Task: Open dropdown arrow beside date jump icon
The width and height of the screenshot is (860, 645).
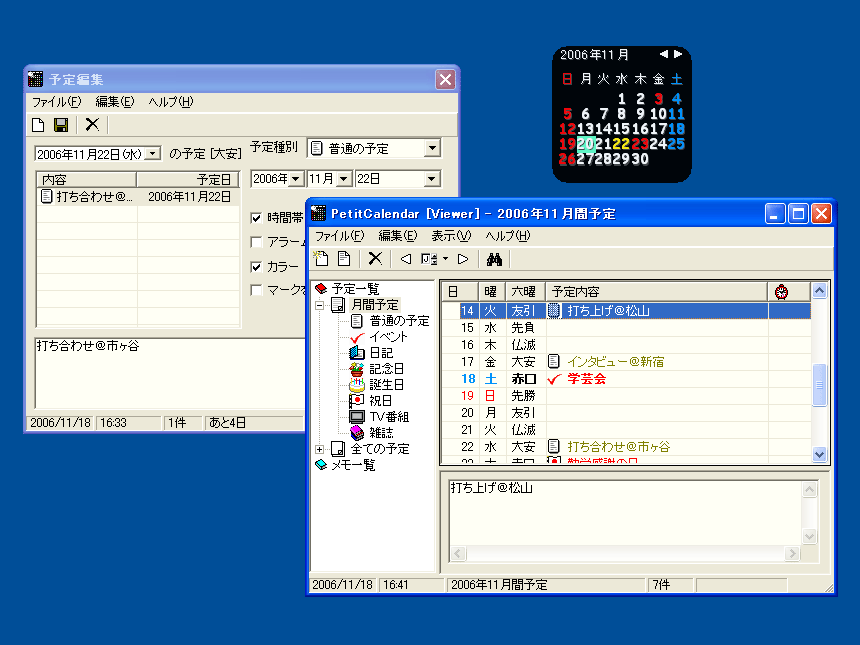Action: click(x=445, y=259)
